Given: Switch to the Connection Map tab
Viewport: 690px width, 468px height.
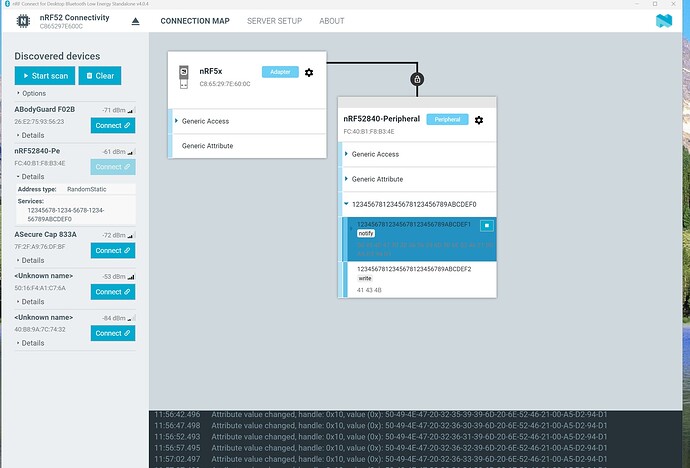Looking at the screenshot, I should [x=195, y=21].
